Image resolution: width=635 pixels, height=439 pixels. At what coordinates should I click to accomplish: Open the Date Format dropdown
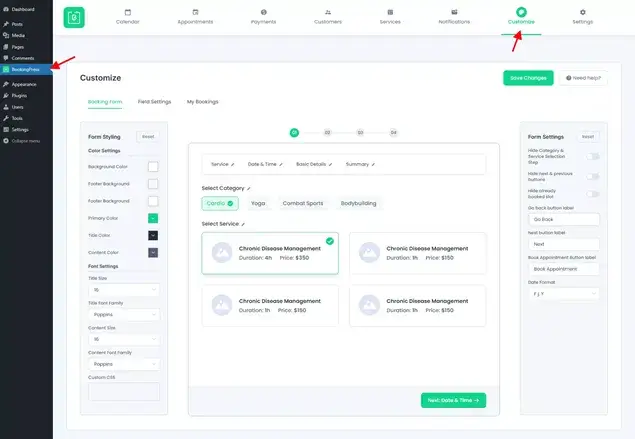coord(564,294)
